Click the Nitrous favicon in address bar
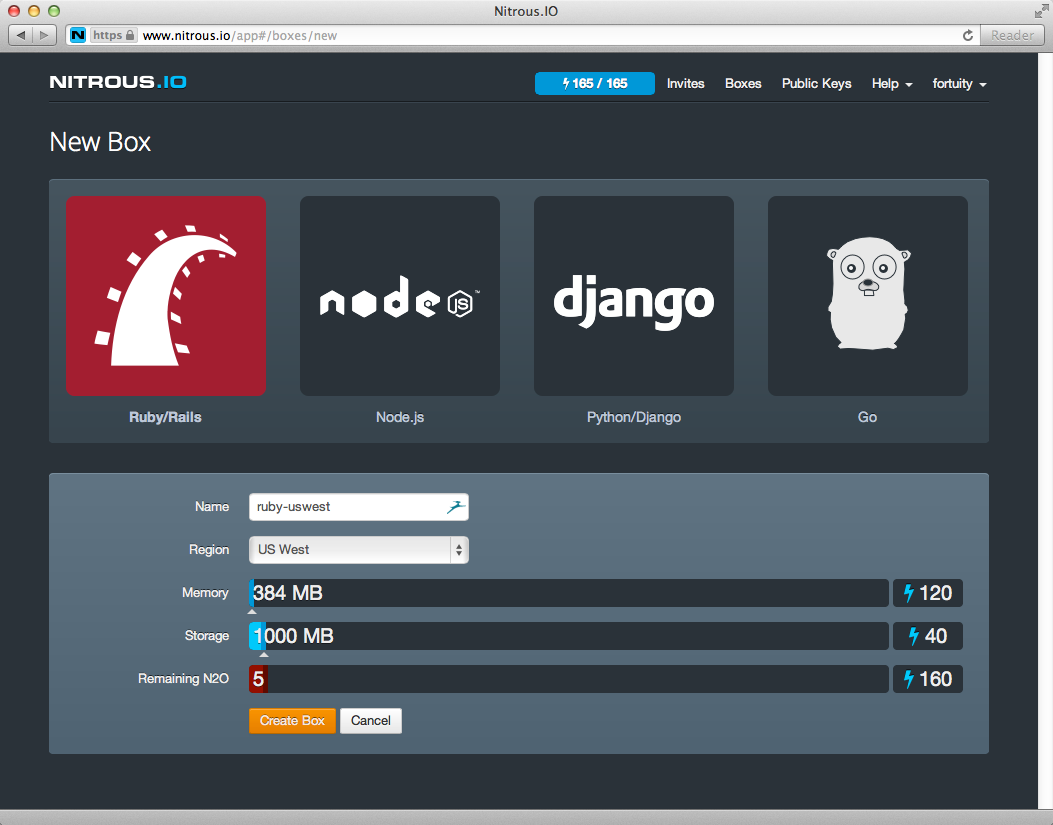Screen dimensions: 1053x825 coord(78,35)
